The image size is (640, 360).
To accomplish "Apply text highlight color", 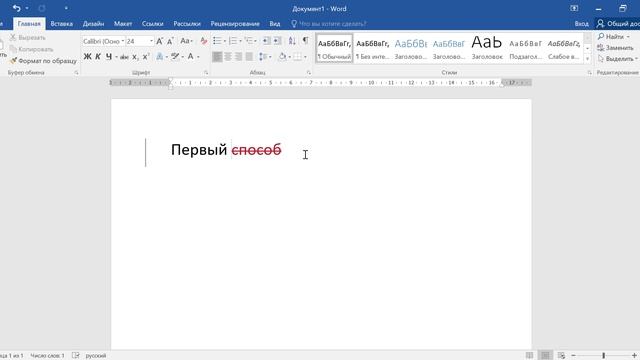I will (x=175, y=57).
